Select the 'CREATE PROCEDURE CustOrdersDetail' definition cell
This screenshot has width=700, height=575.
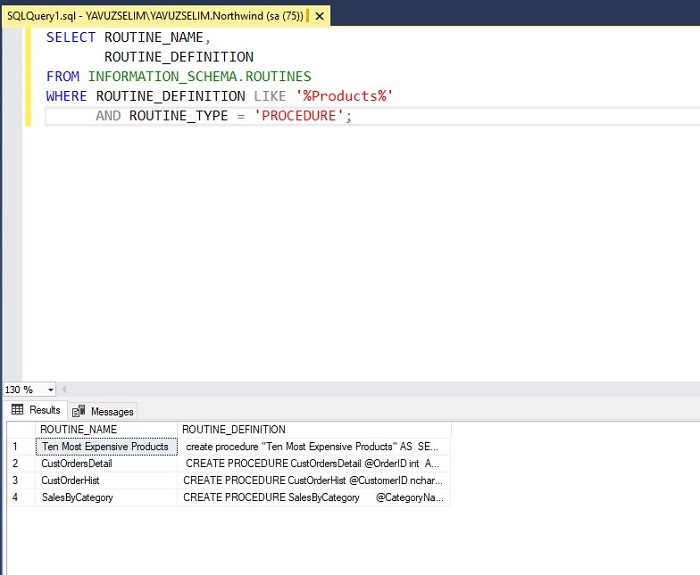(314, 463)
